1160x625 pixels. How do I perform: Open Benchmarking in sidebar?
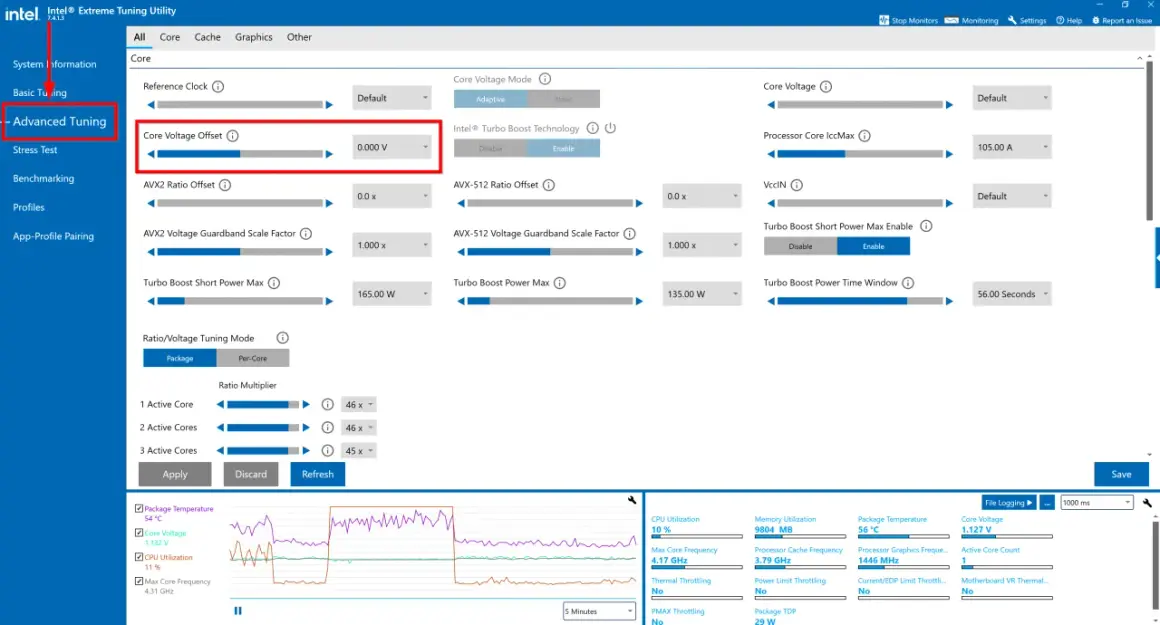[43, 179]
